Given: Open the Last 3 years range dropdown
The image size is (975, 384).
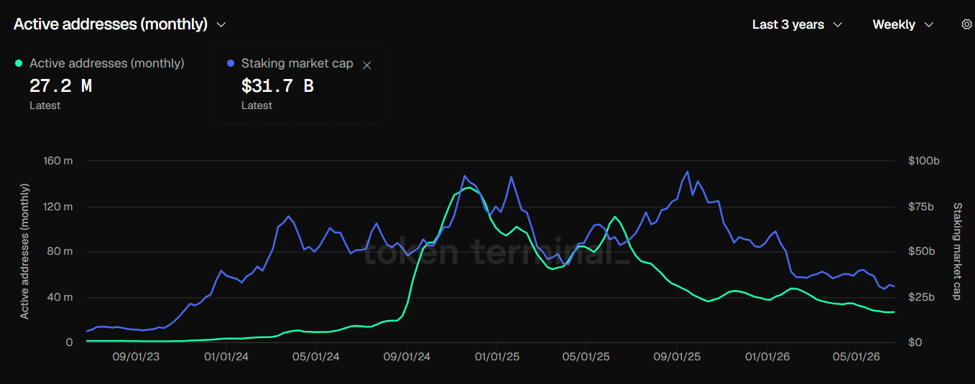Looking at the screenshot, I should (797, 25).
